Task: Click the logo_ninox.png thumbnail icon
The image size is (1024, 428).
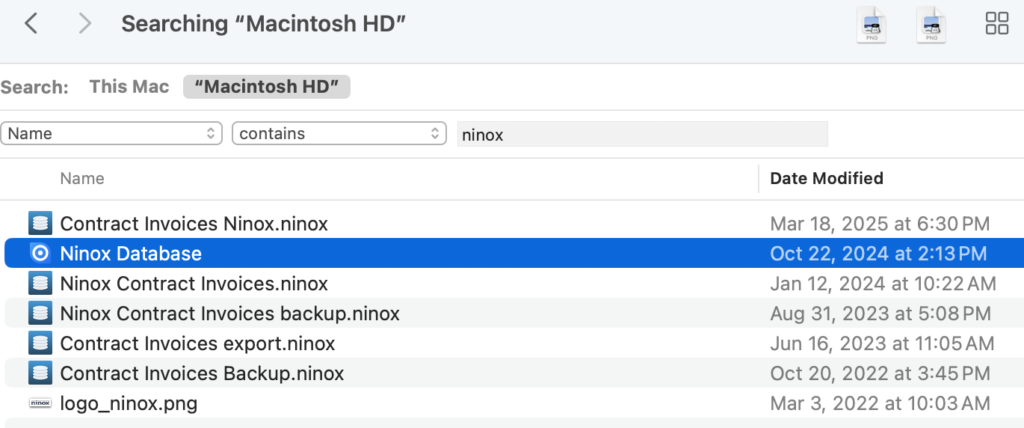Action: (40, 404)
